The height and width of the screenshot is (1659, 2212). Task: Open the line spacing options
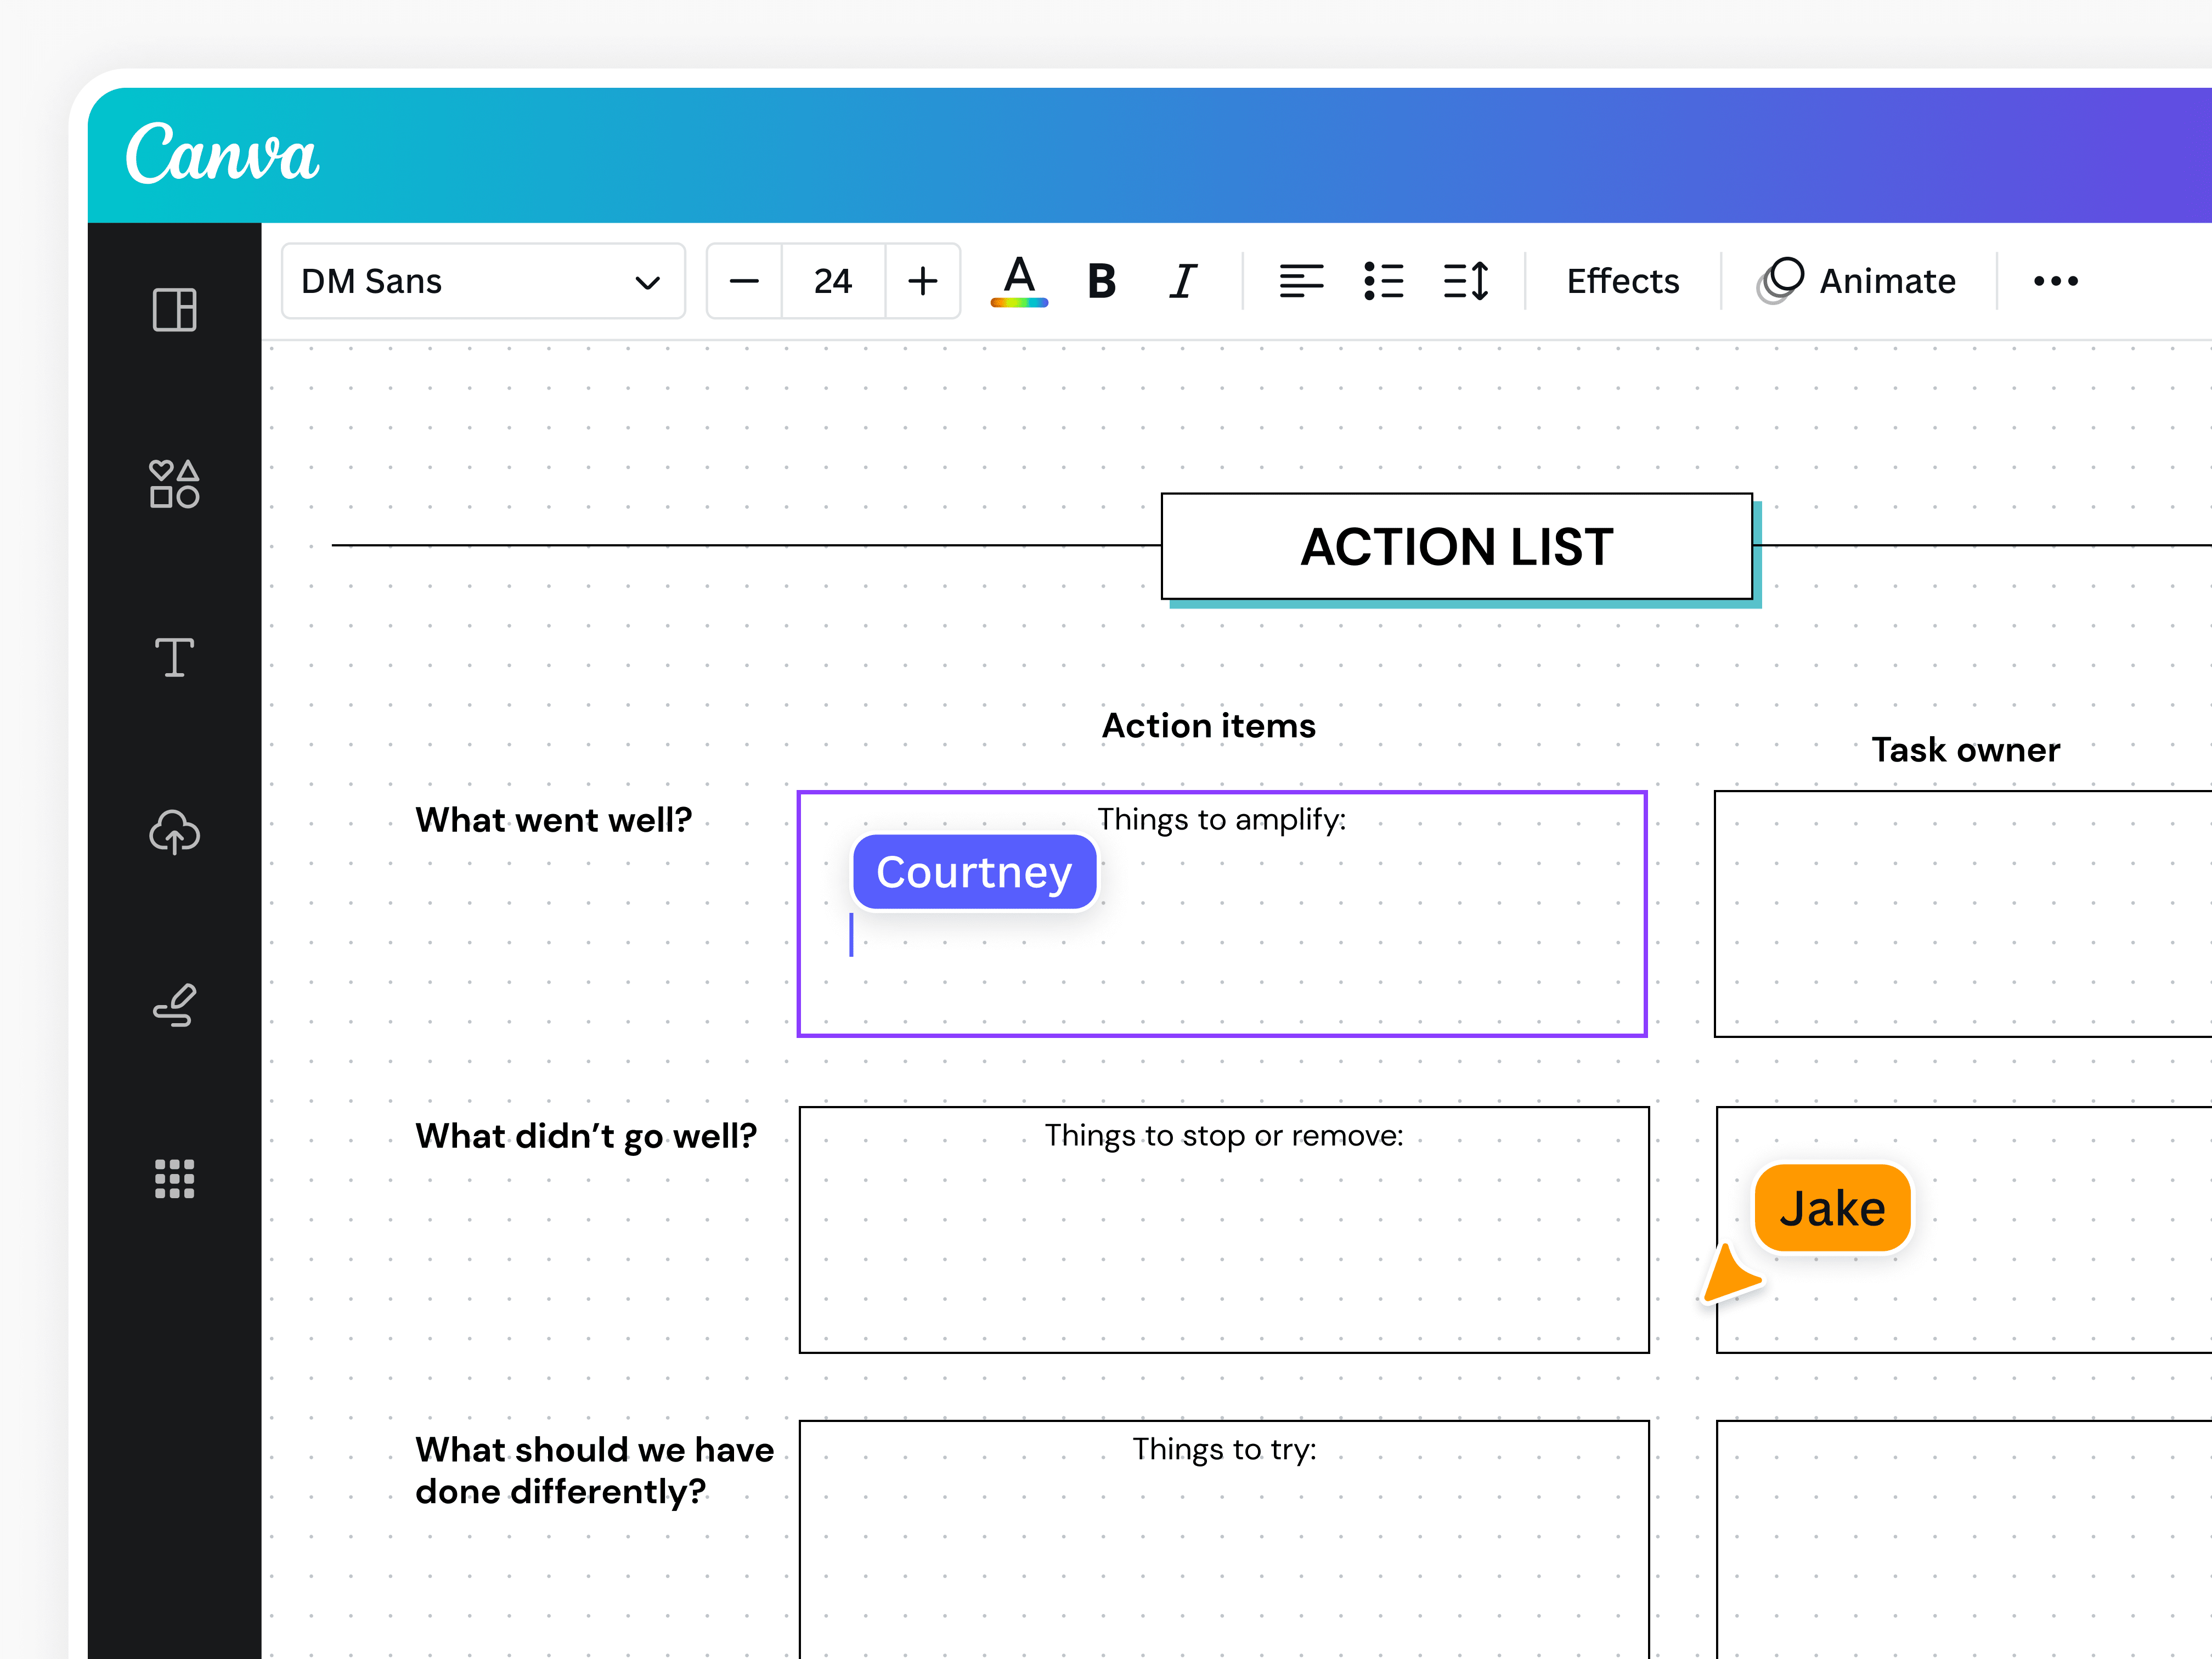click(x=1467, y=281)
